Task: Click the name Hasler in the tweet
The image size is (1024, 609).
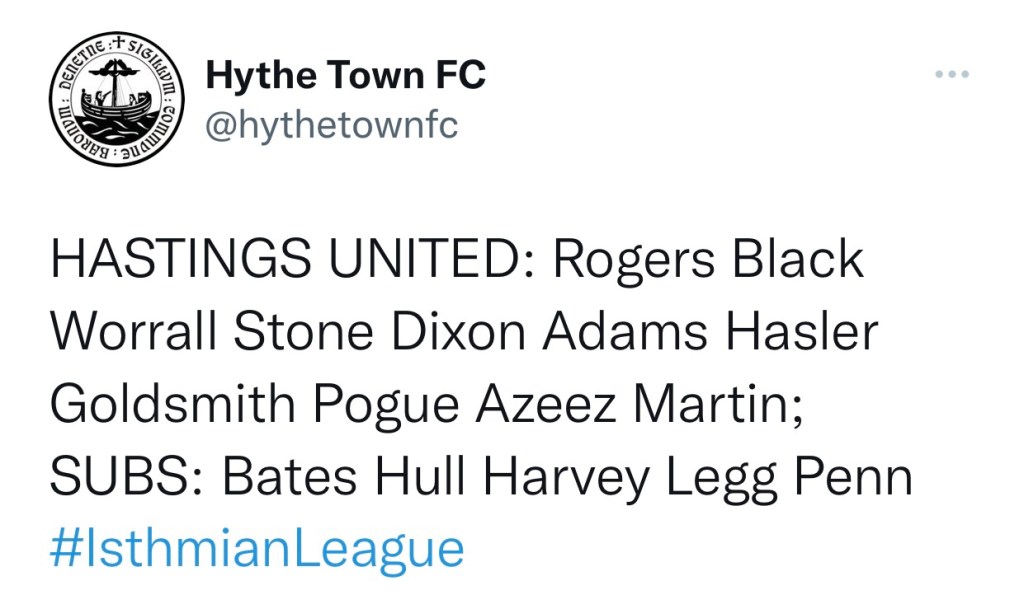Action: [x=802, y=334]
